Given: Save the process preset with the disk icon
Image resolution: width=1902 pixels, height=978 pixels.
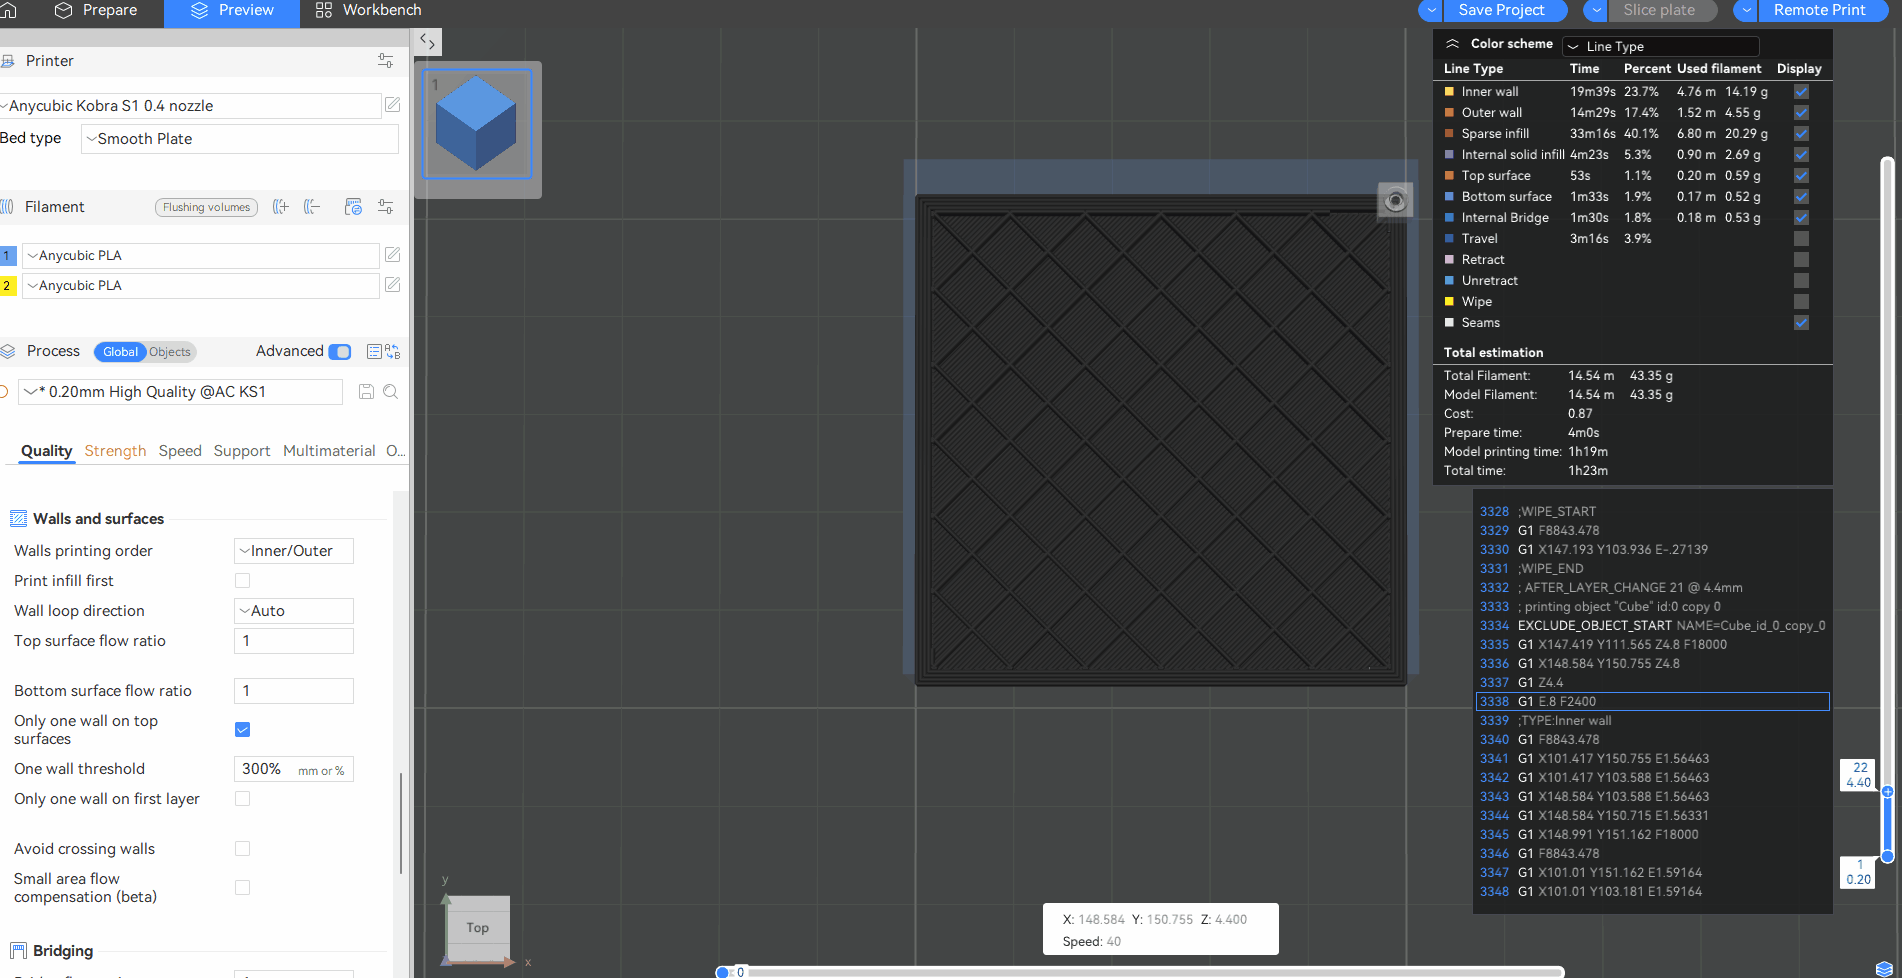Looking at the screenshot, I should pos(366,392).
